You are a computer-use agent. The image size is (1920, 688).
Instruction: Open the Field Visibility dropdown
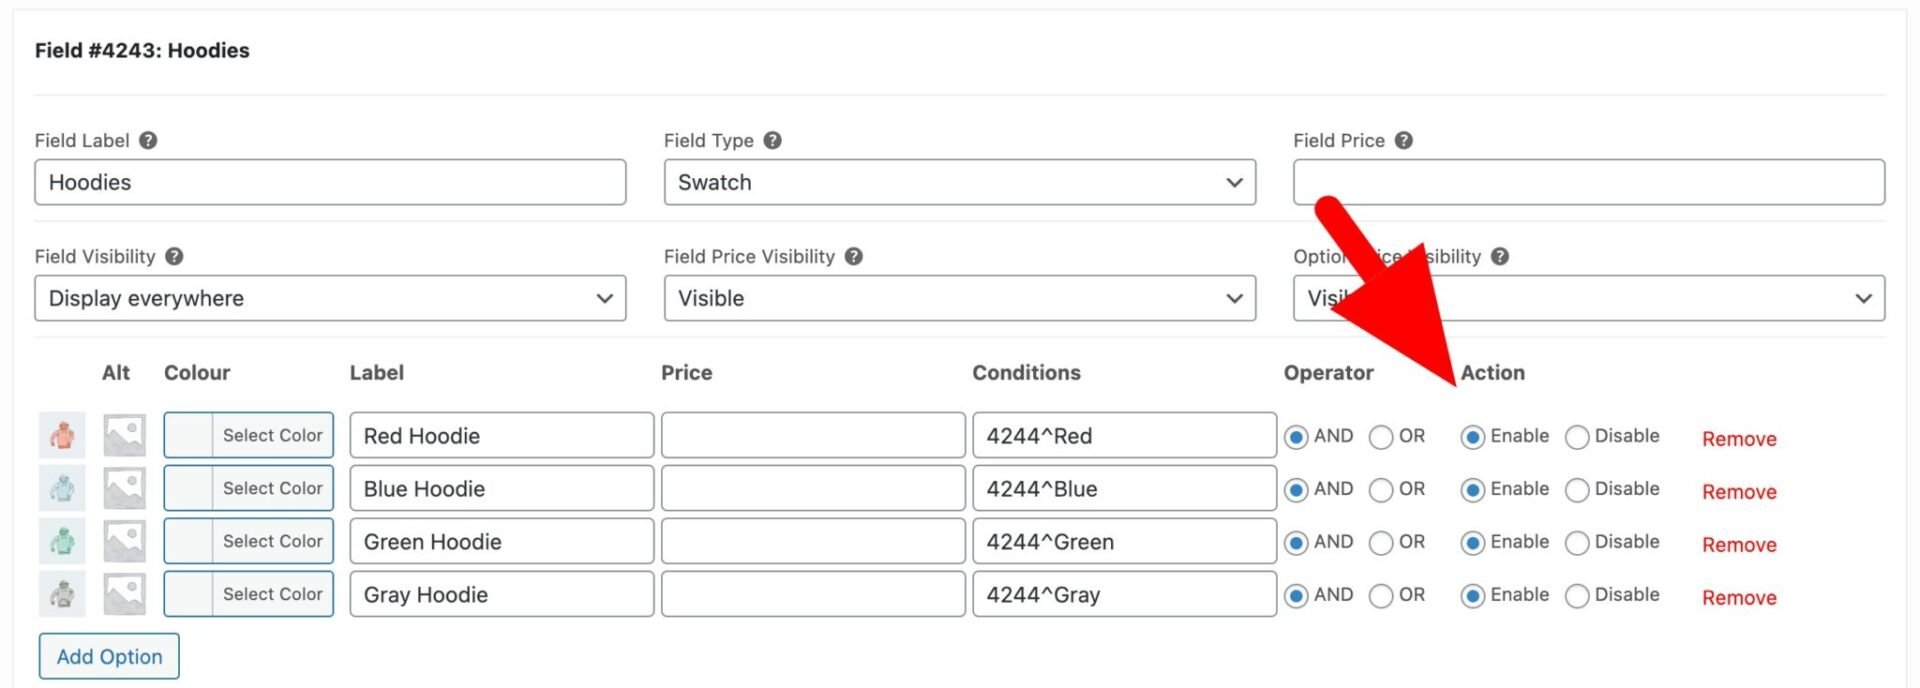(x=330, y=298)
